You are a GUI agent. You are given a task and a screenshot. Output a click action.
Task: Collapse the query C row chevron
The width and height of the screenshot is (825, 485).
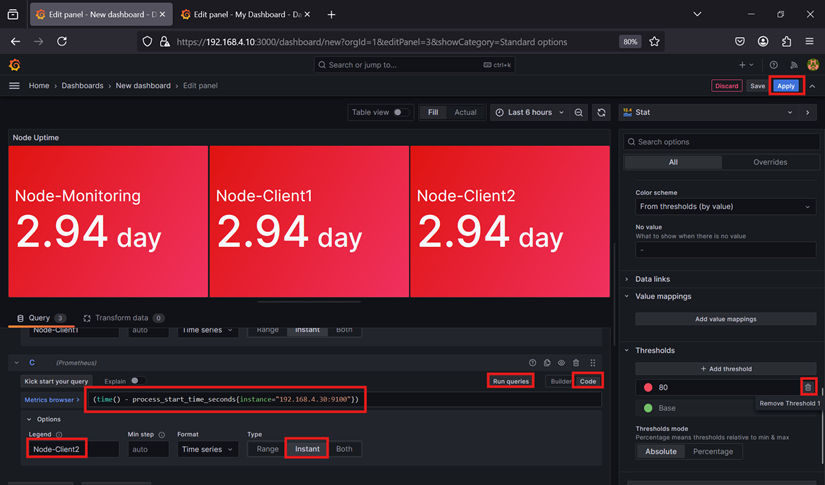pyautogui.click(x=16, y=363)
